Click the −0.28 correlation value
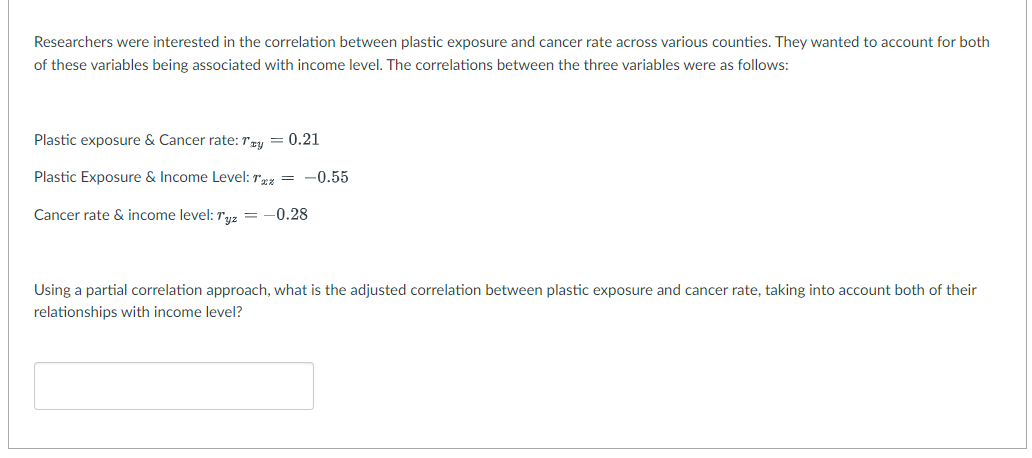 click(x=286, y=214)
